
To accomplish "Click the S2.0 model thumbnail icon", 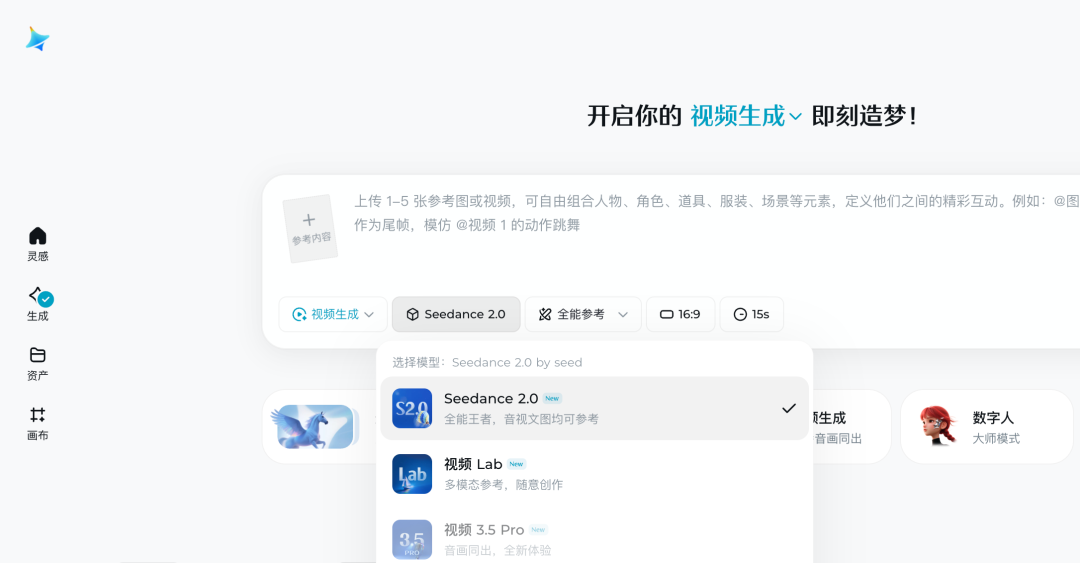I will coord(412,408).
